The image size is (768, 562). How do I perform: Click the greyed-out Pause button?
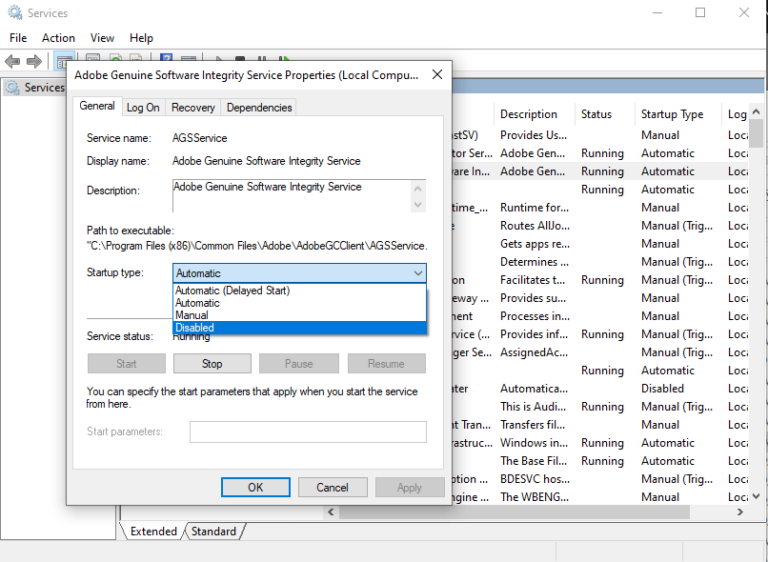pos(299,364)
